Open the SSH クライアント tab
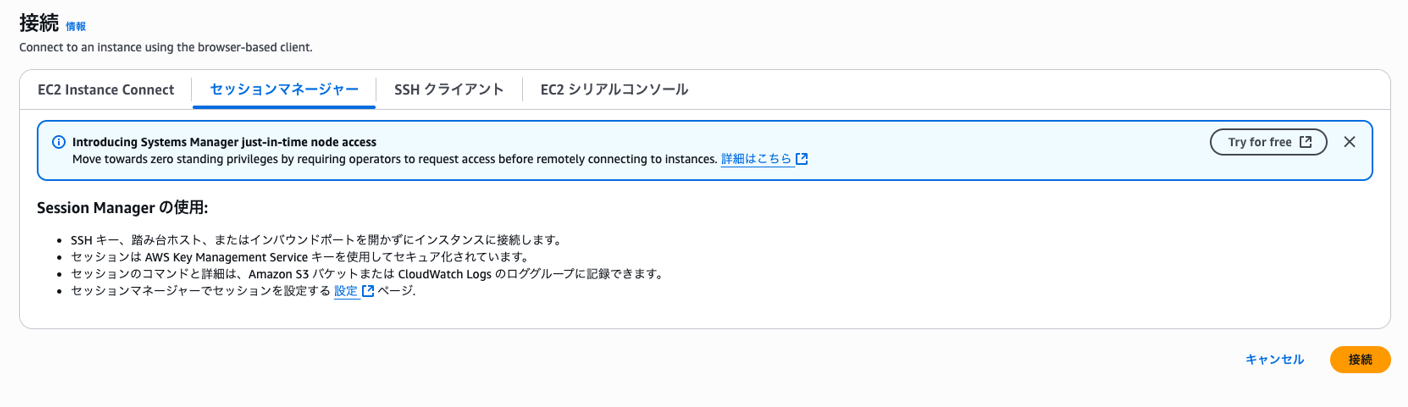The height and width of the screenshot is (407, 1408). click(x=449, y=89)
